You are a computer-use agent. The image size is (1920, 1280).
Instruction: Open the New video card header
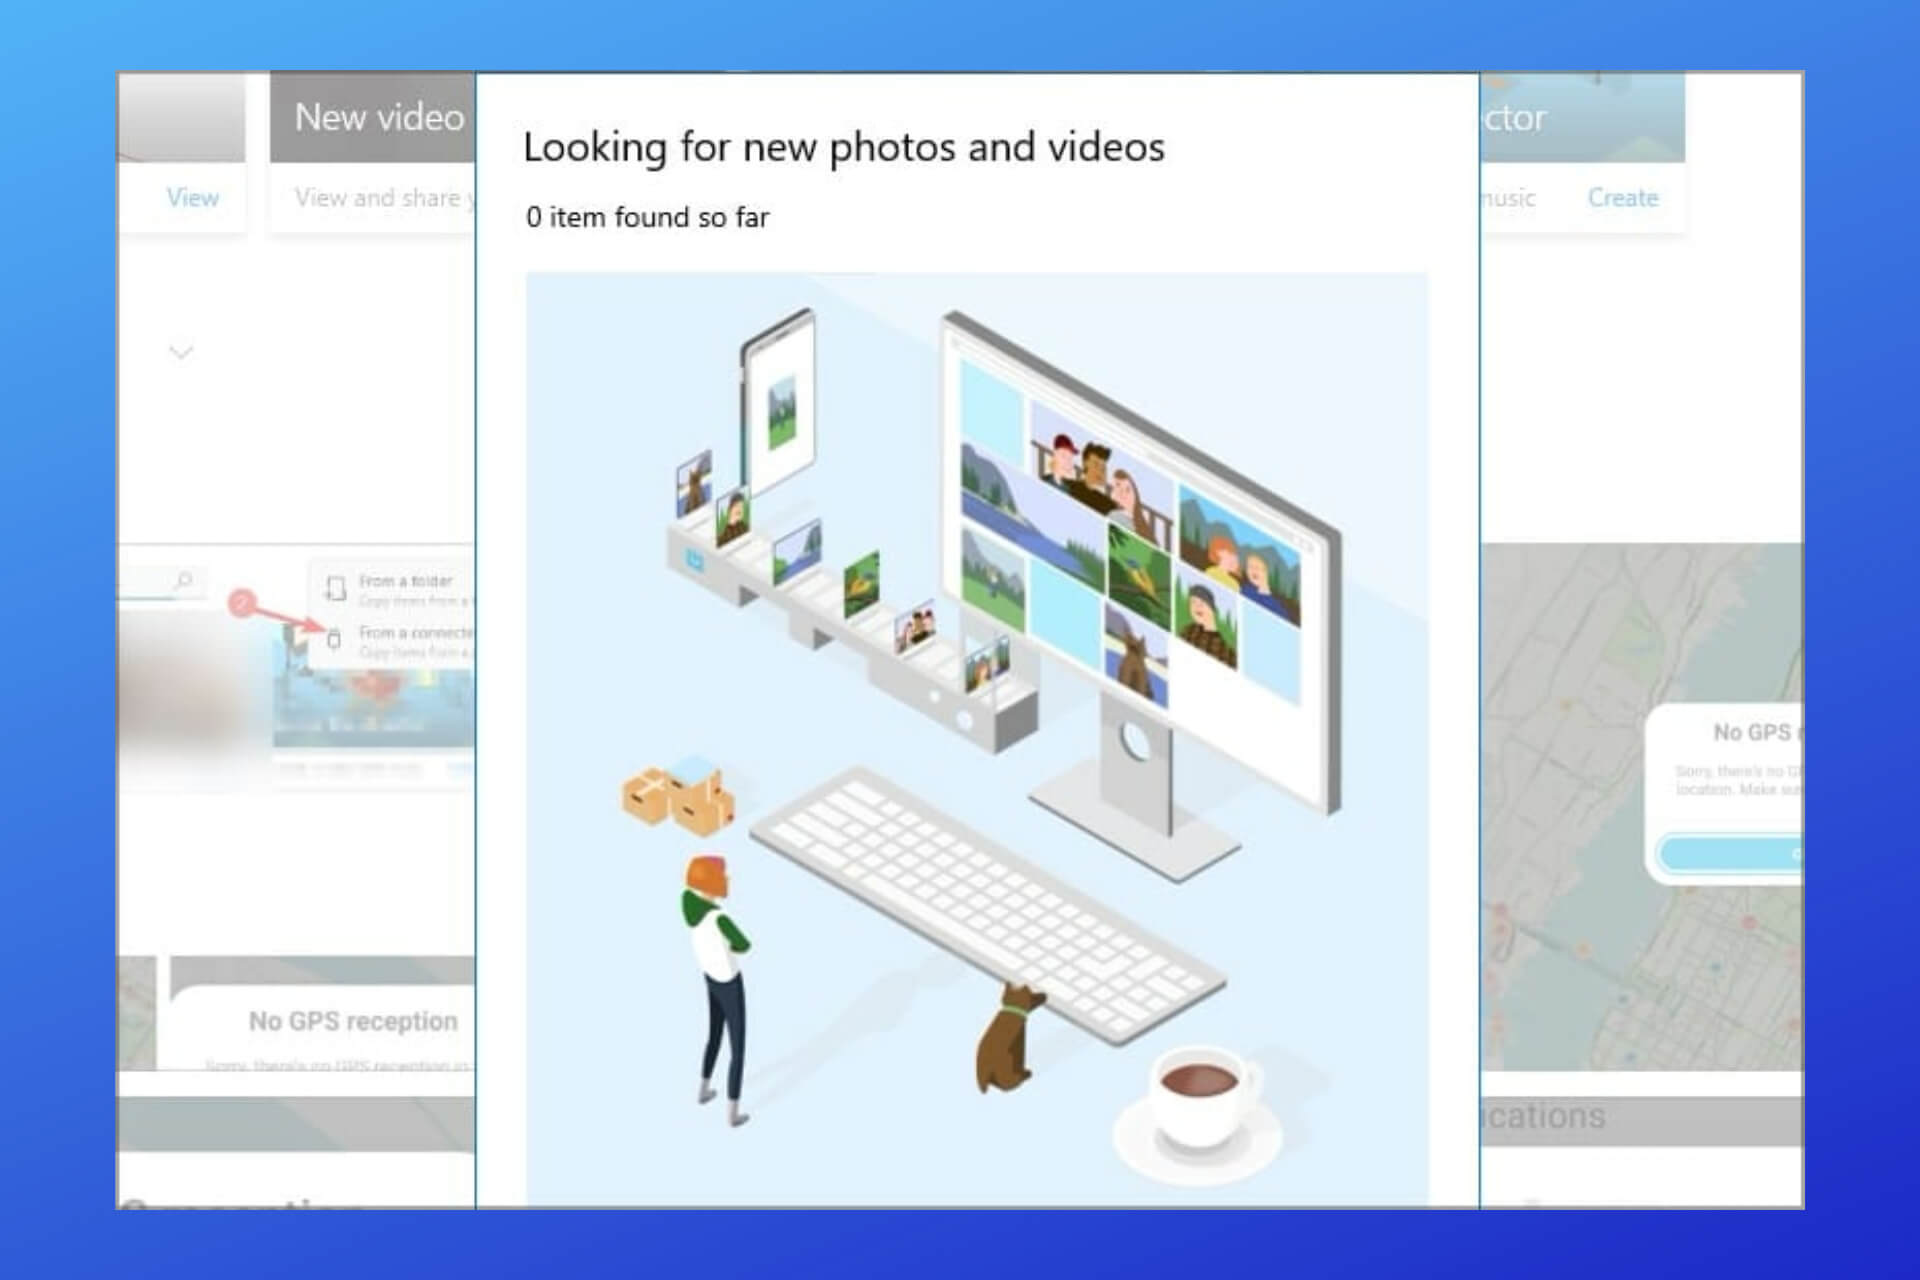(x=373, y=117)
